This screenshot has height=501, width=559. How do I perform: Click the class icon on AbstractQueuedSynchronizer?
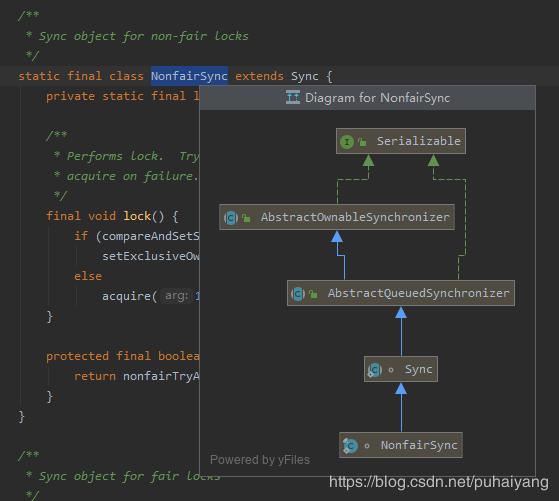click(x=298, y=294)
